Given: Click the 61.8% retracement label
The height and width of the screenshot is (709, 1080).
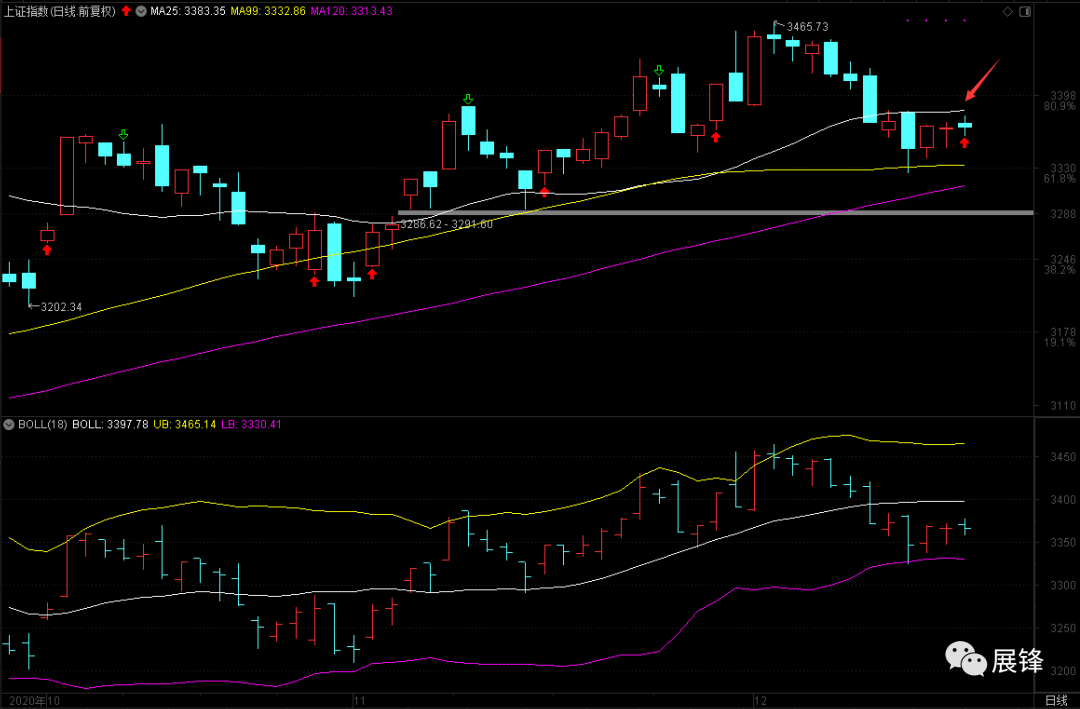Looking at the screenshot, I should [x=1059, y=179].
